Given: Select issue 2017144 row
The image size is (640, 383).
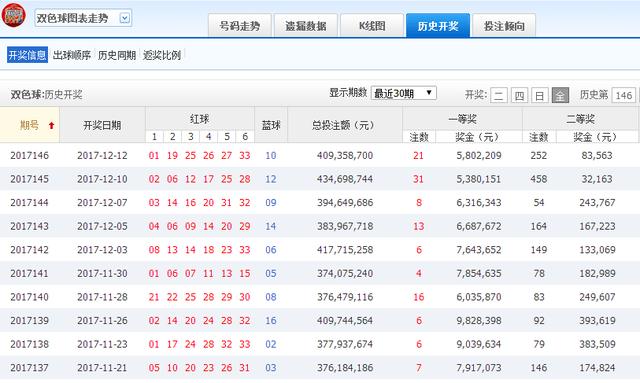Looking at the screenshot, I should 320,203.
